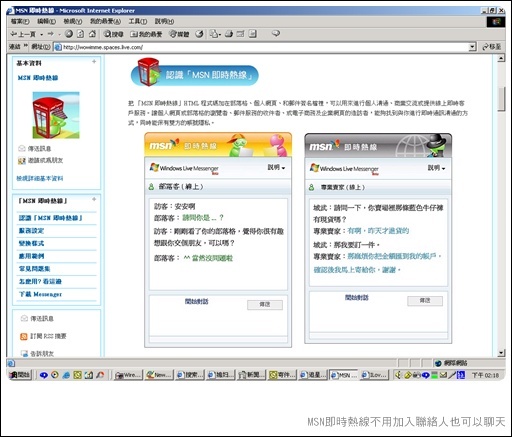512x437 pixels.
Task: Open Favorites (我的最愛) toolbar button
Action: pos(146,34)
